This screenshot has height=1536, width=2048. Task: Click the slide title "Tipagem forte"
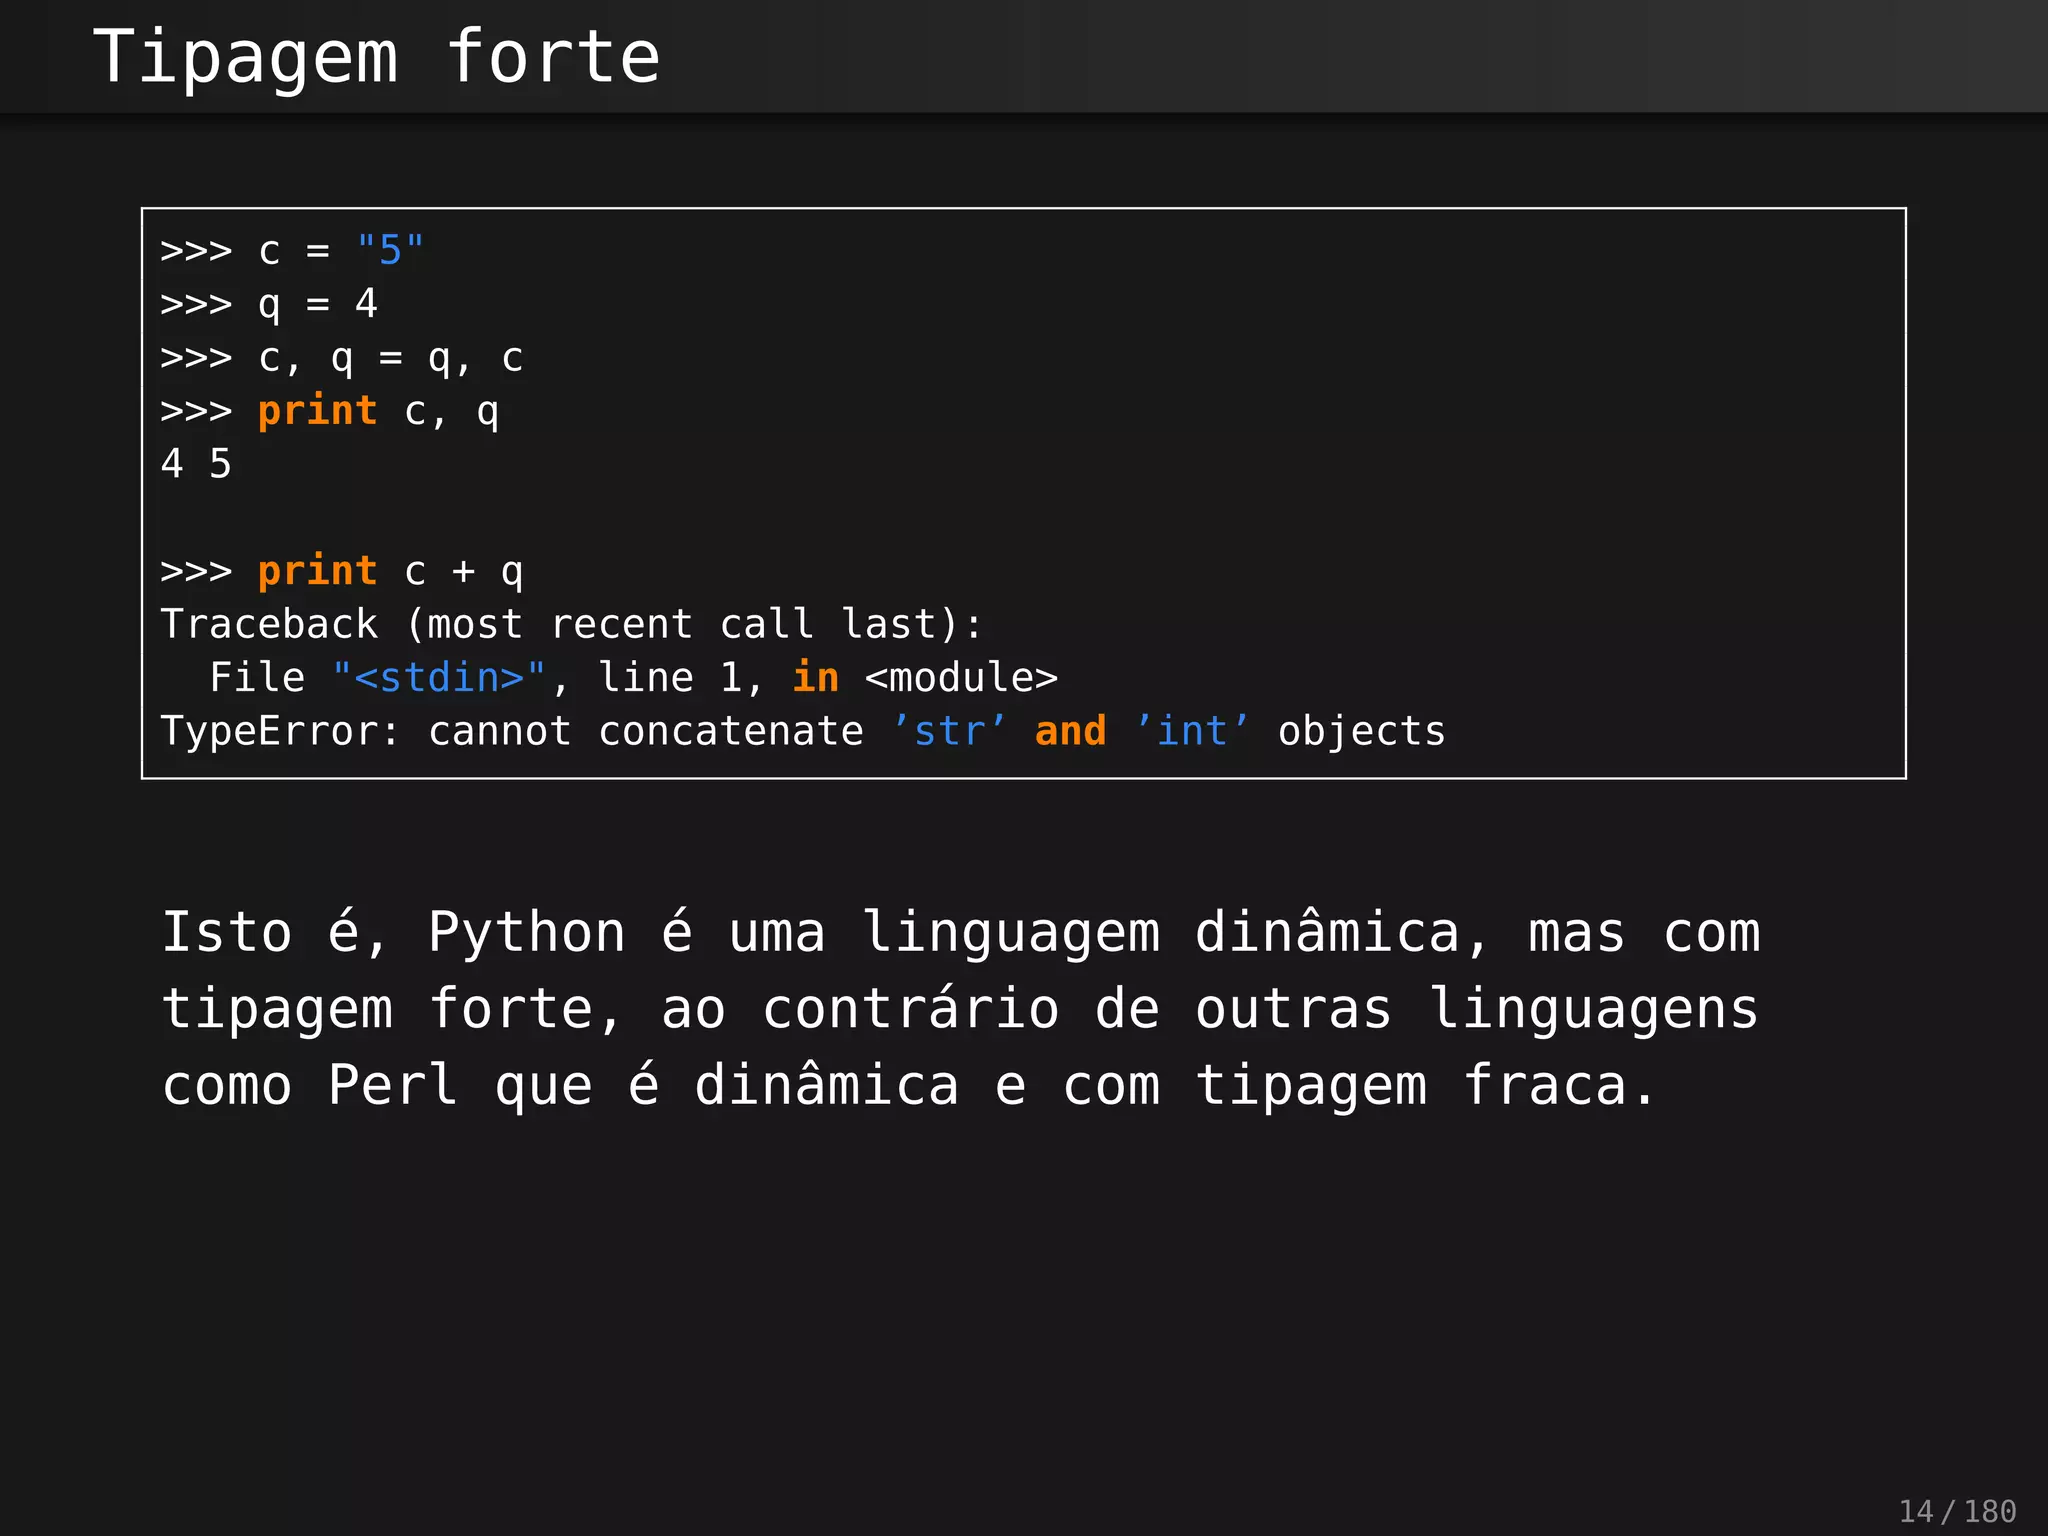click(376, 58)
